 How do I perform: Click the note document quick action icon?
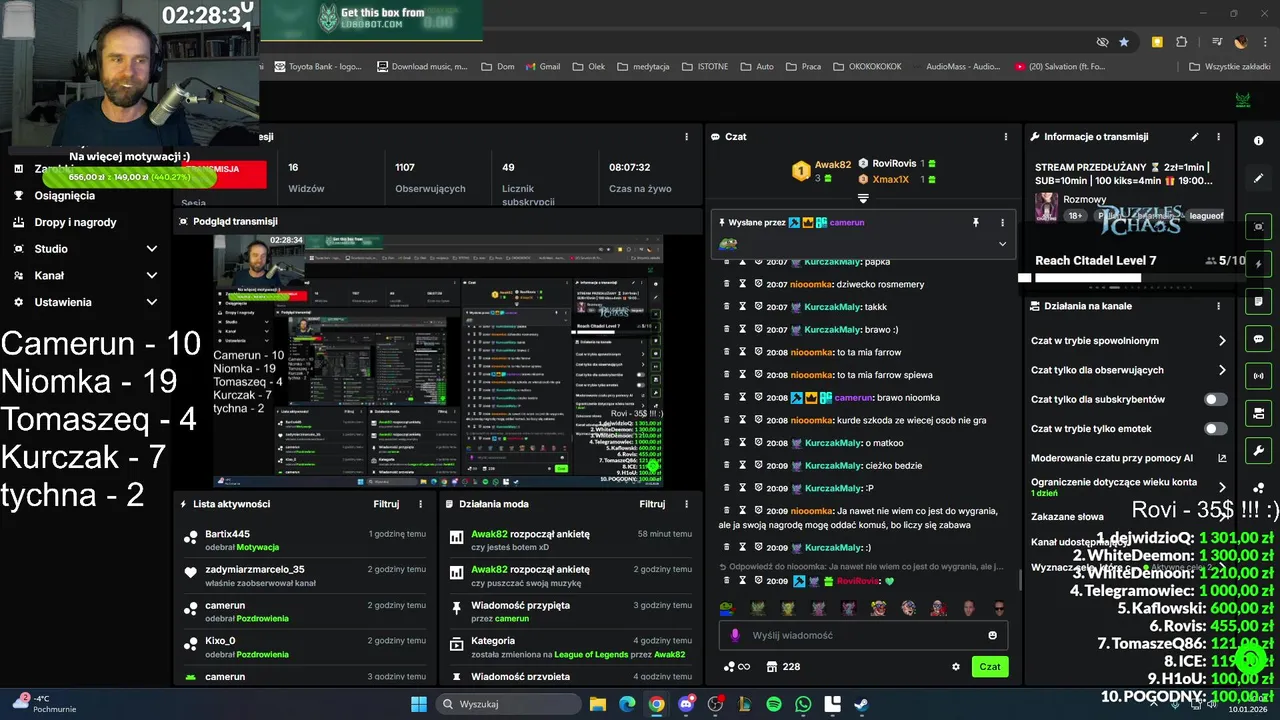pos(1259,301)
